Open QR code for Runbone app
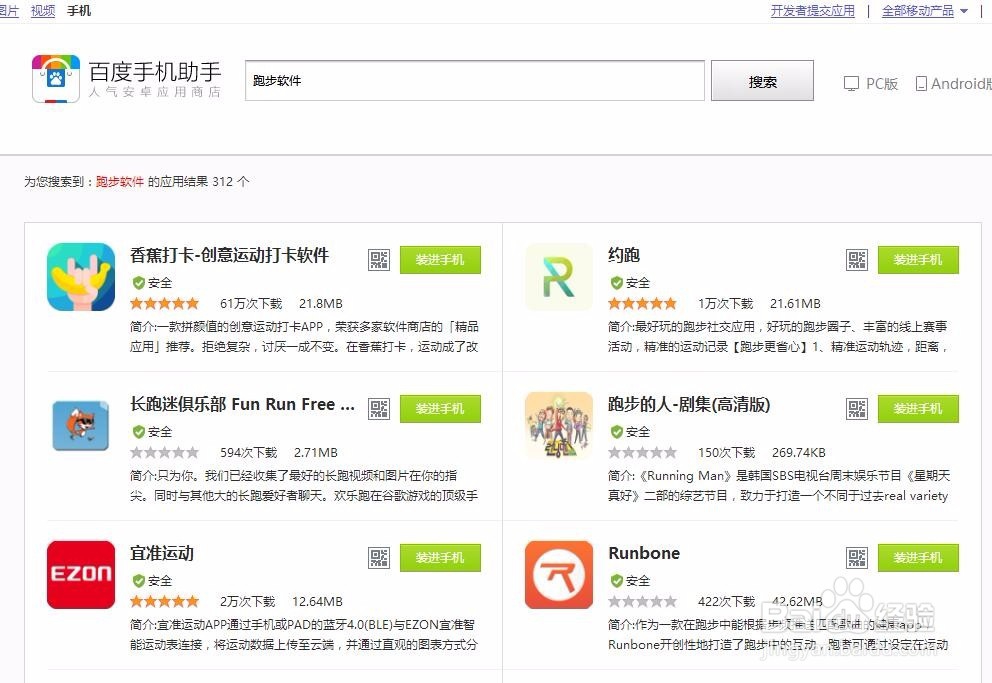Viewport: 992px width, 683px height. click(x=856, y=557)
